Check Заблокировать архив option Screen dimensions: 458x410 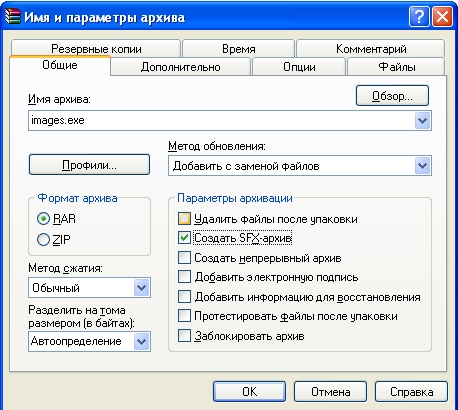coord(184,336)
